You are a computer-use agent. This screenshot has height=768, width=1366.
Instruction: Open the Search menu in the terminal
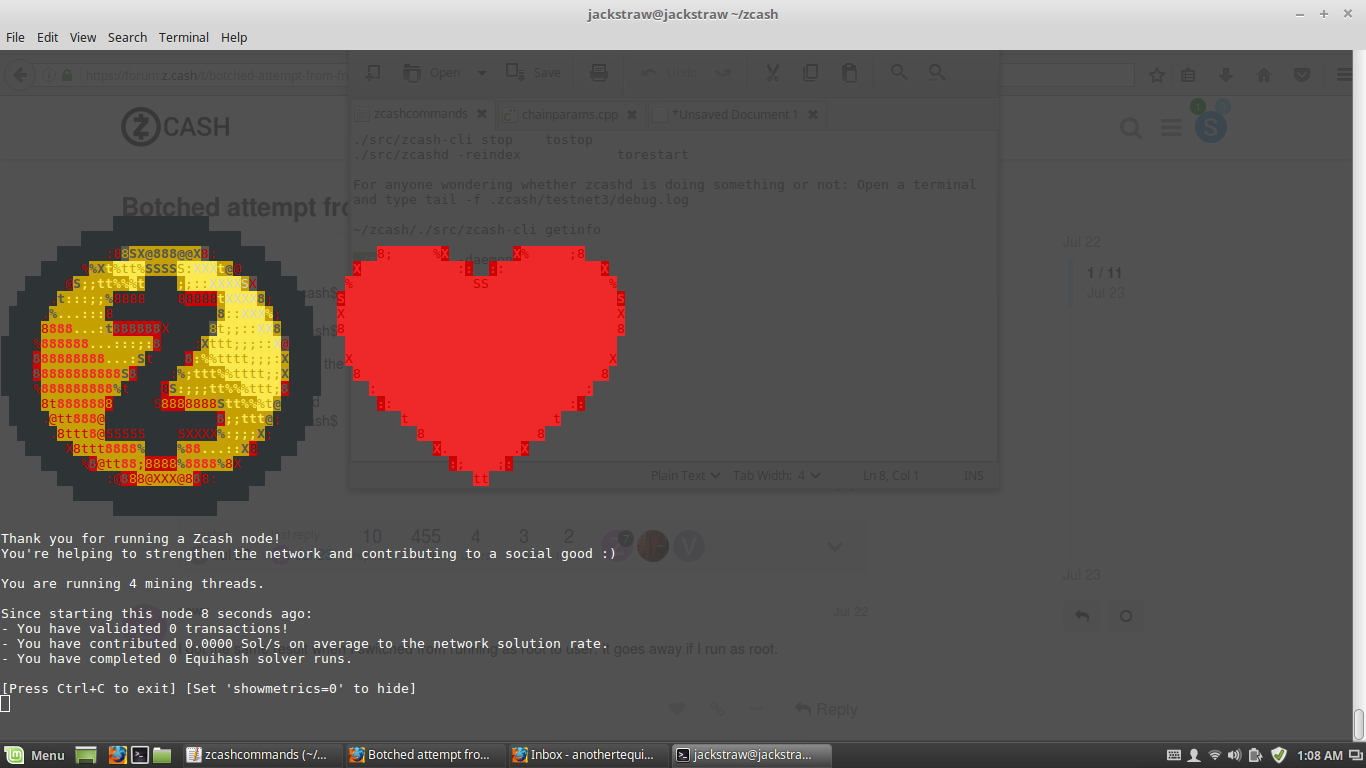pyautogui.click(x=127, y=37)
